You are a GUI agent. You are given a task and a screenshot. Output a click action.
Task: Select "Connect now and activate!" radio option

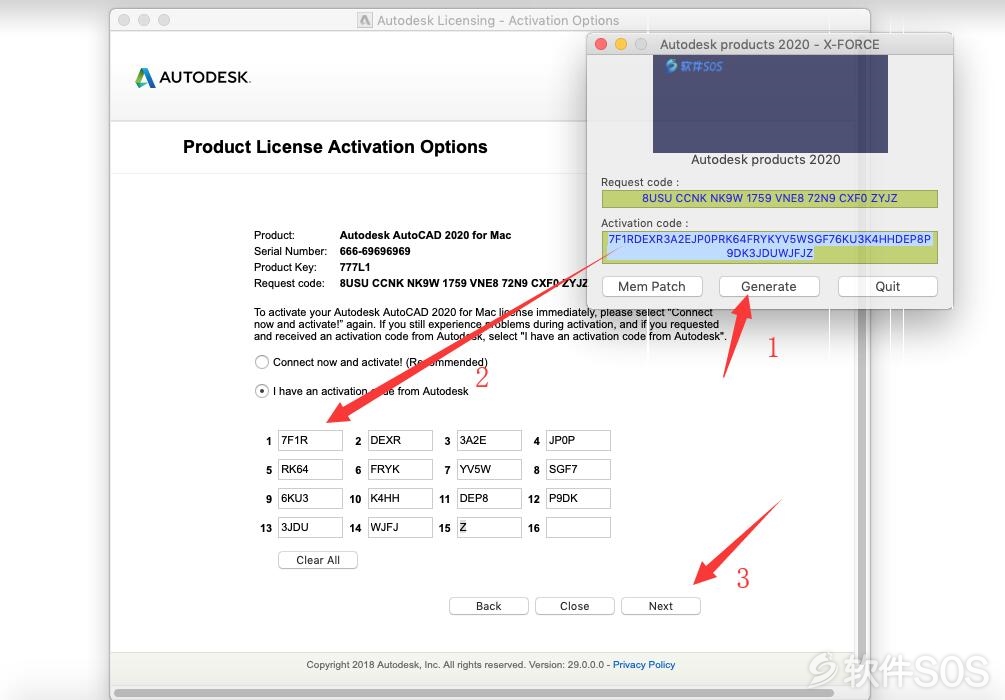pyautogui.click(x=262, y=362)
